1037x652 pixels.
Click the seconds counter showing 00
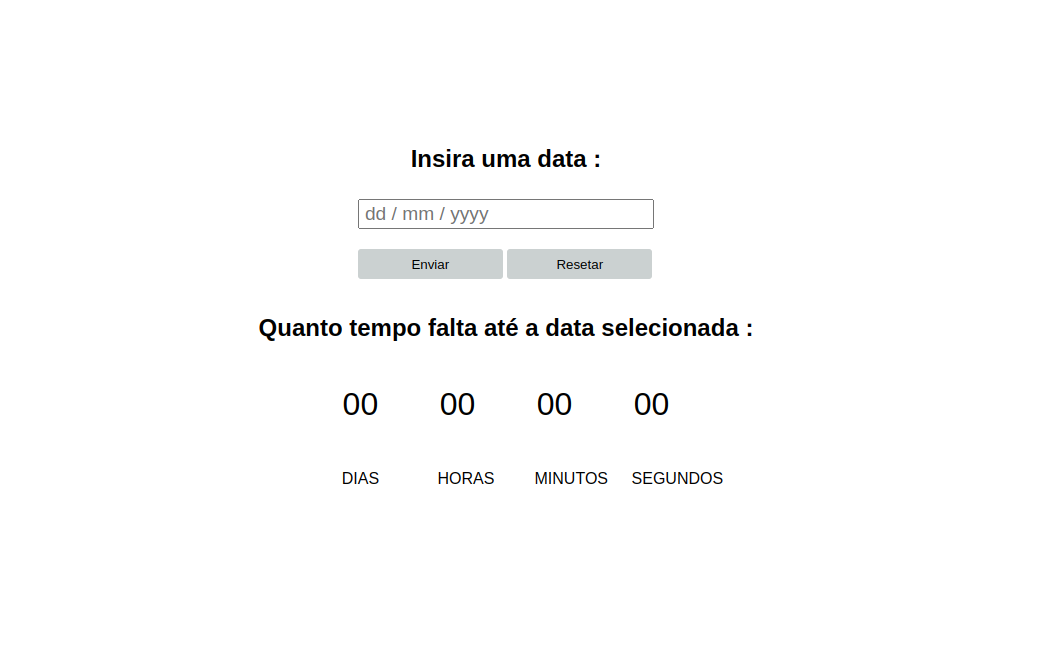(651, 405)
